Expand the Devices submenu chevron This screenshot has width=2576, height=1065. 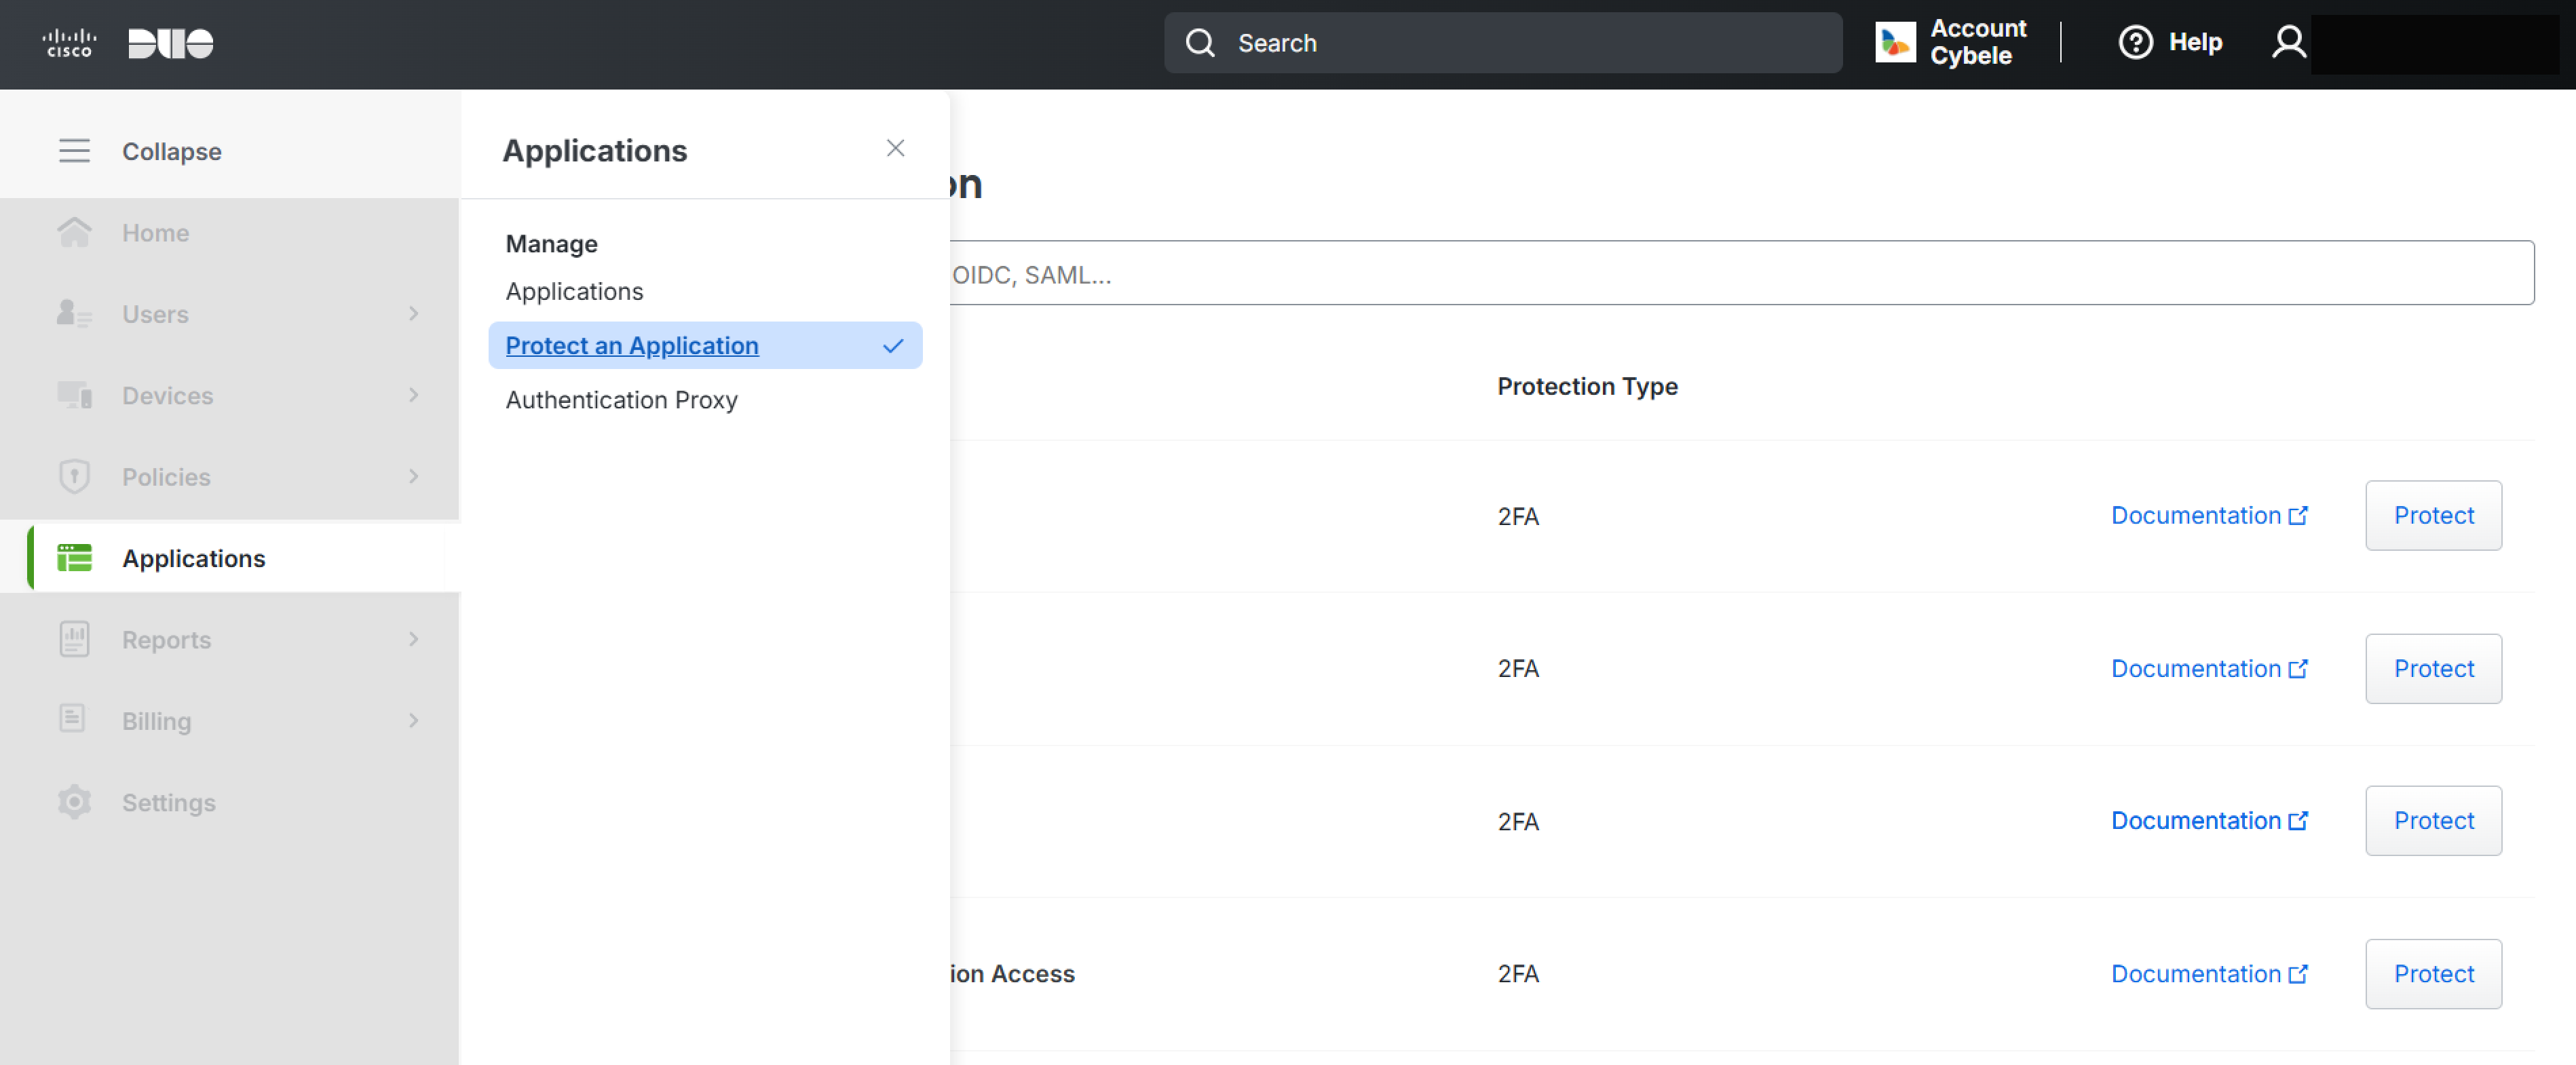(413, 395)
